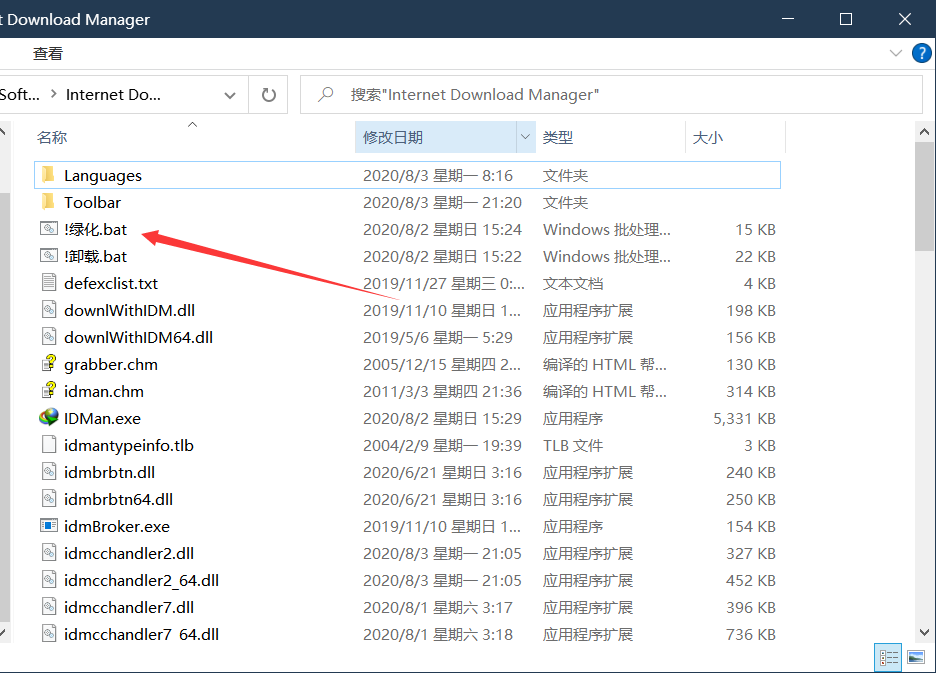Click the search magnifier icon
The width and height of the screenshot is (936, 673).
tap(325, 94)
